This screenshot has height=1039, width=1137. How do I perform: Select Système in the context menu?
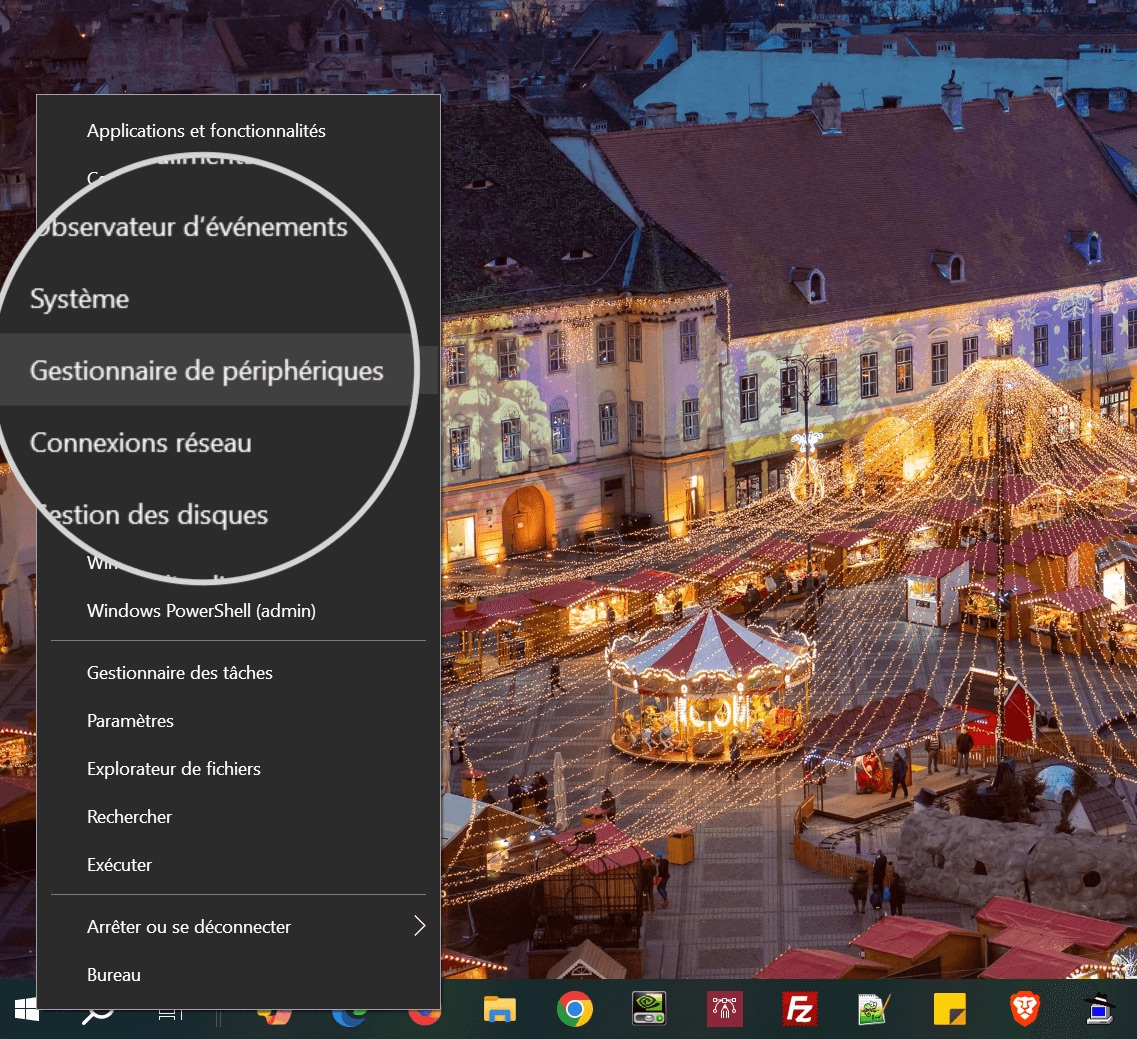[80, 299]
